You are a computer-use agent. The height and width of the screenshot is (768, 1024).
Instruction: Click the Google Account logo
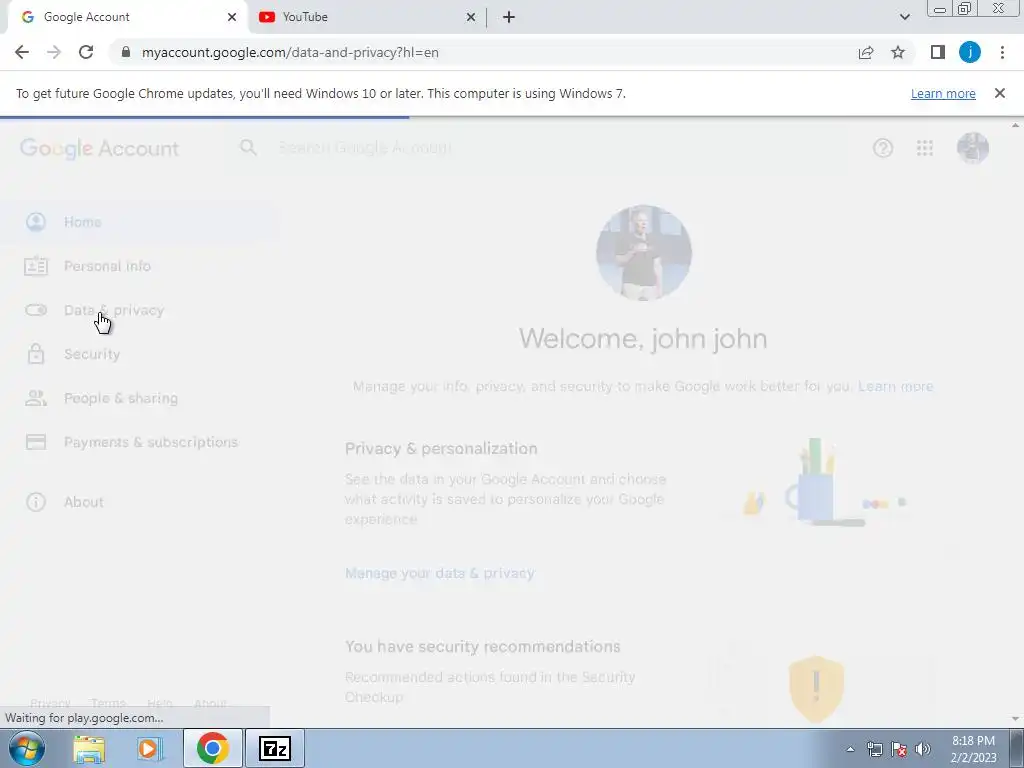click(99, 148)
